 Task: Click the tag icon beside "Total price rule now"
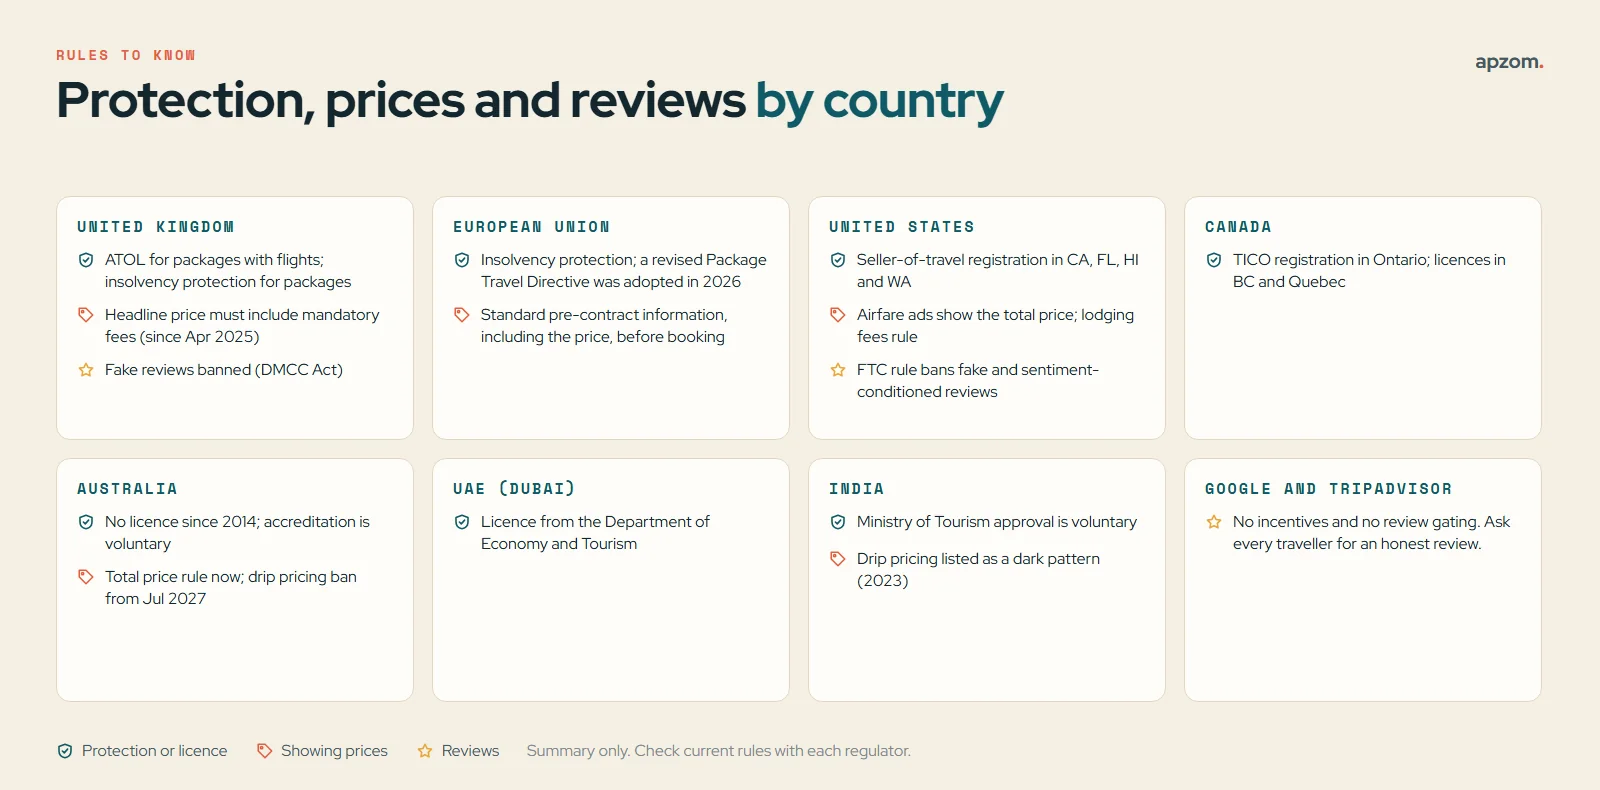pos(86,577)
